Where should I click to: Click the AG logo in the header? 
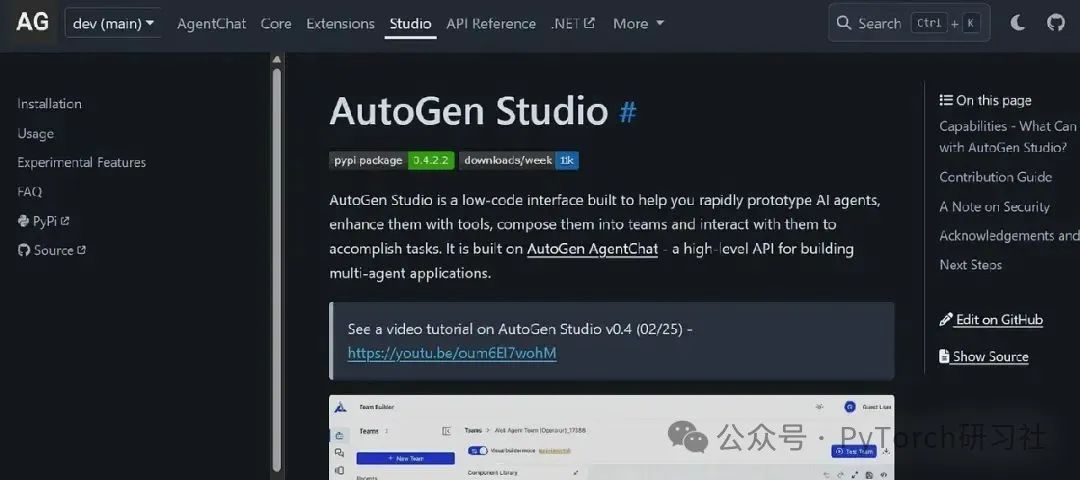coord(32,23)
